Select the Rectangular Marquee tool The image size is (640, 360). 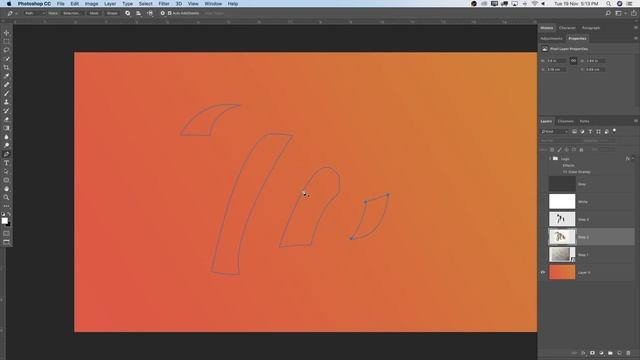pyautogui.click(x=6, y=41)
